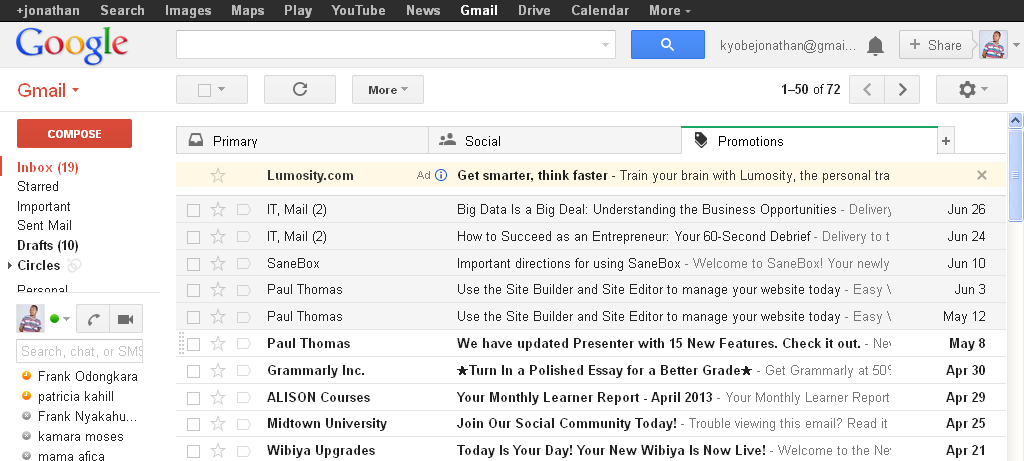Star the Grammarly Inc. email
The image size is (1024, 461).
(x=218, y=371)
